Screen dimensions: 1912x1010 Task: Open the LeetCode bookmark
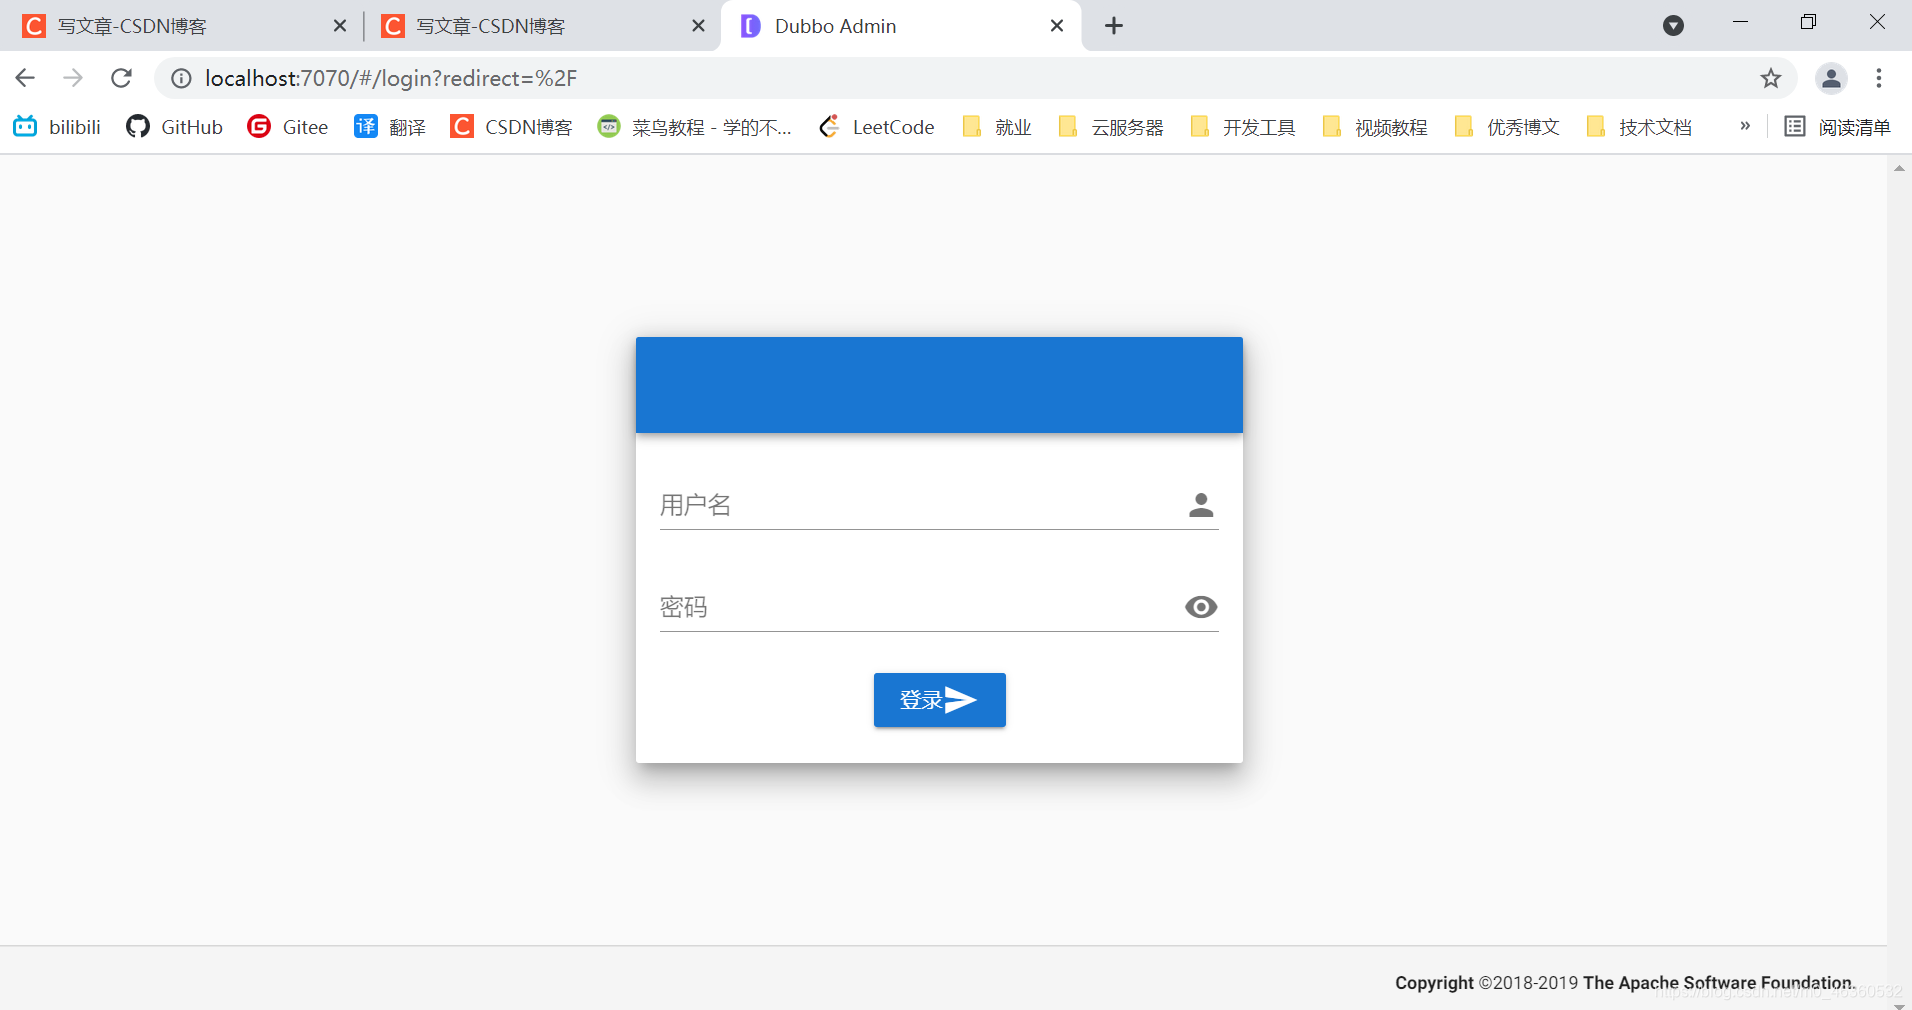[x=876, y=127]
